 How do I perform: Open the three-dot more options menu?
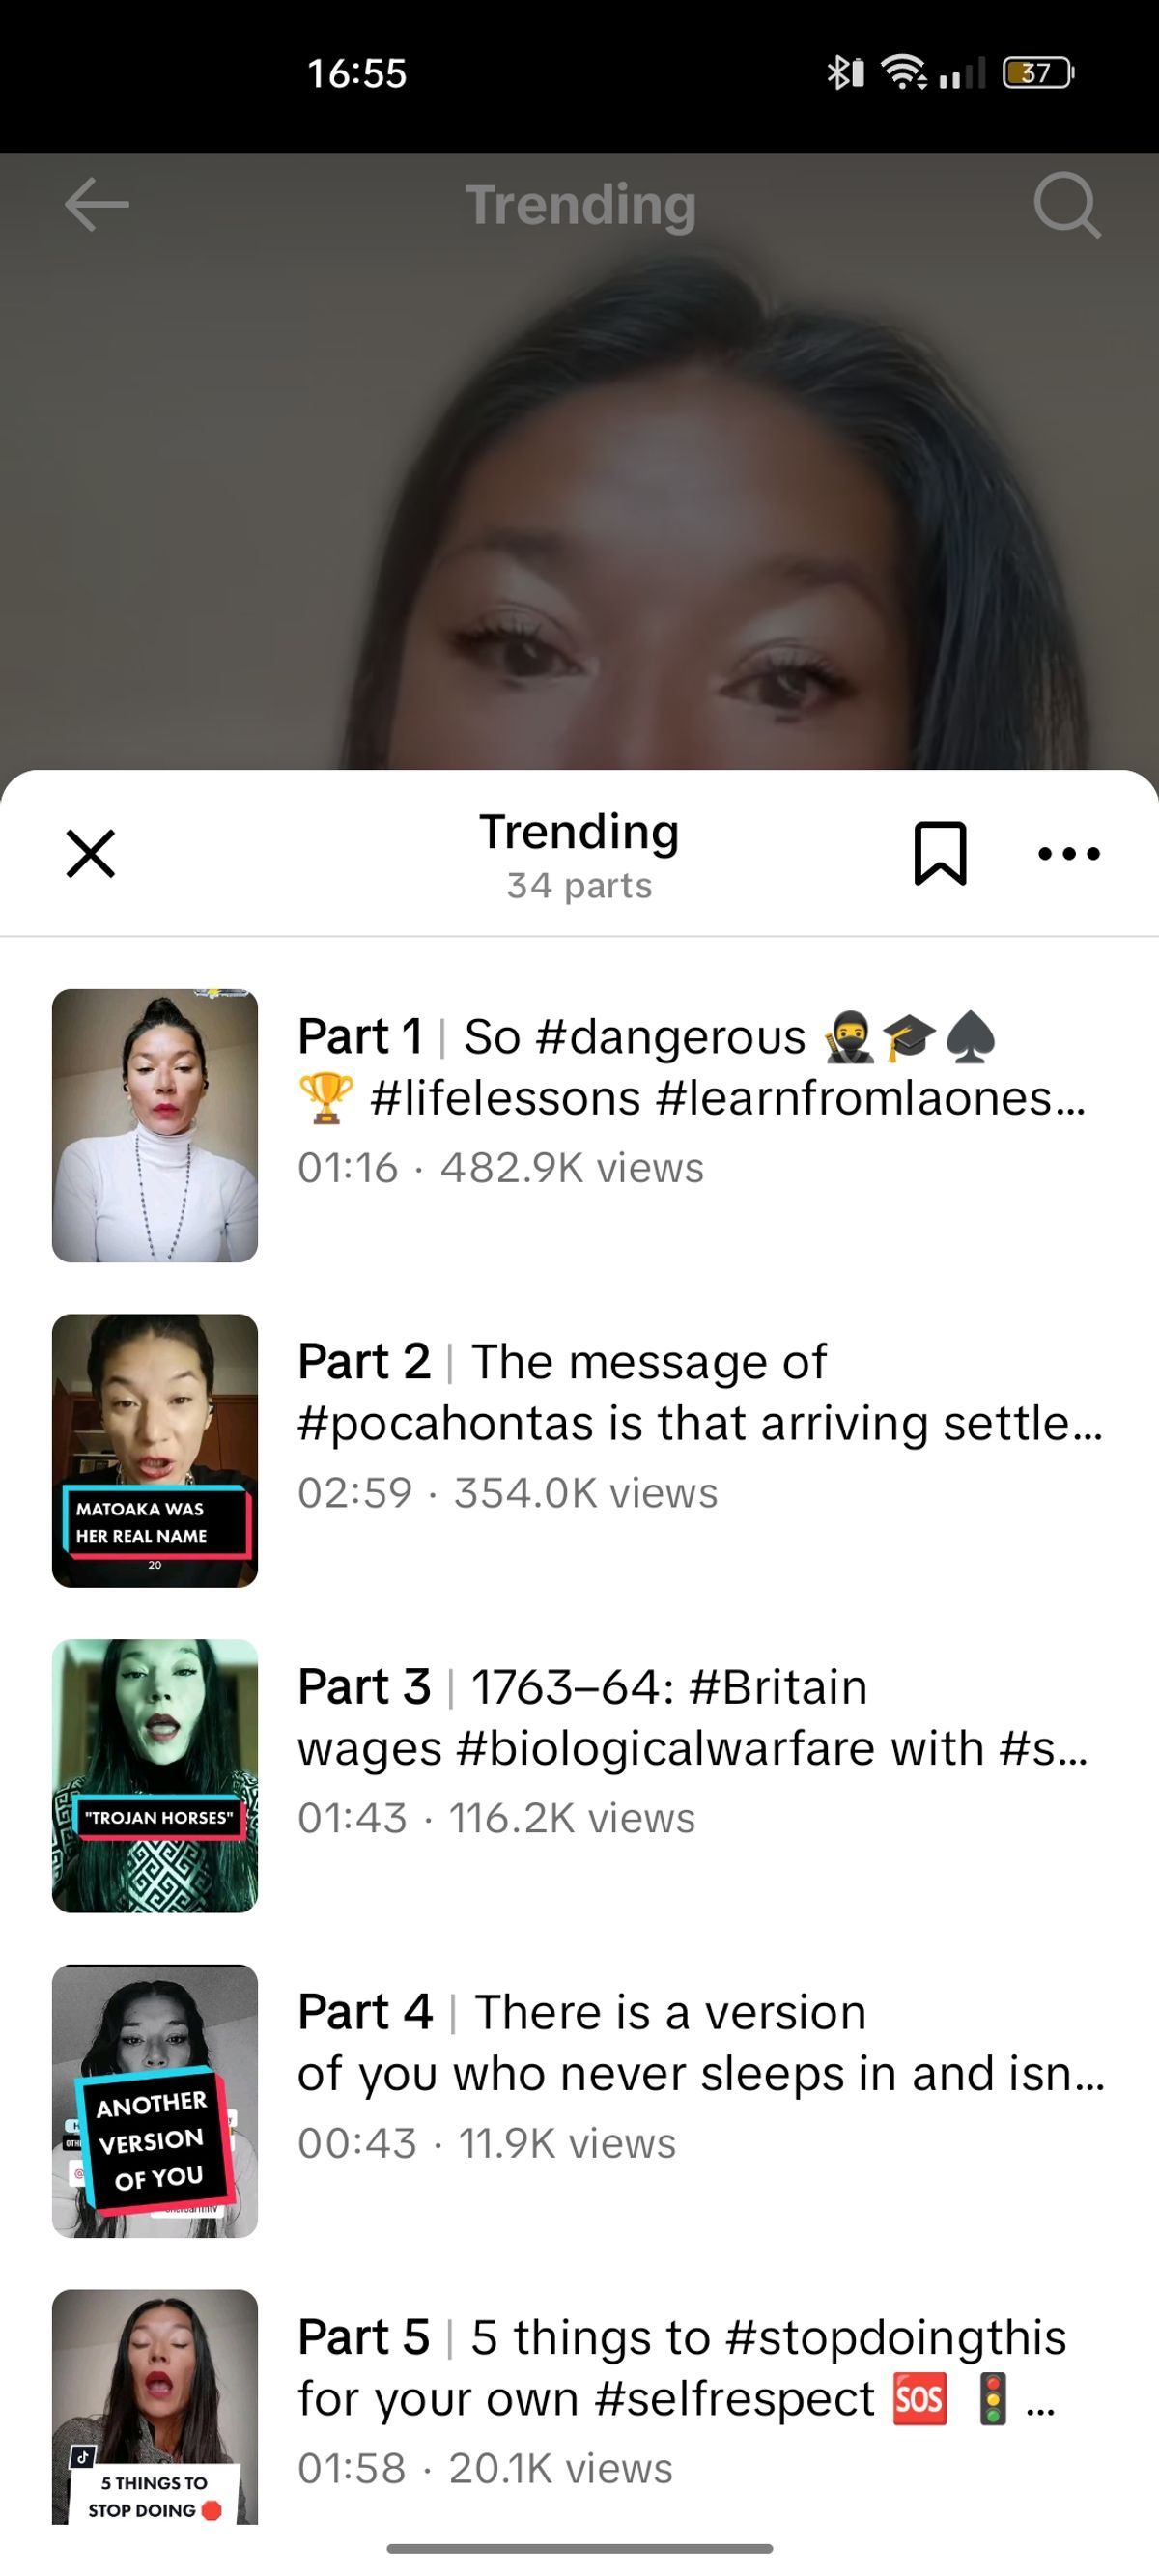tap(1069, 853)
